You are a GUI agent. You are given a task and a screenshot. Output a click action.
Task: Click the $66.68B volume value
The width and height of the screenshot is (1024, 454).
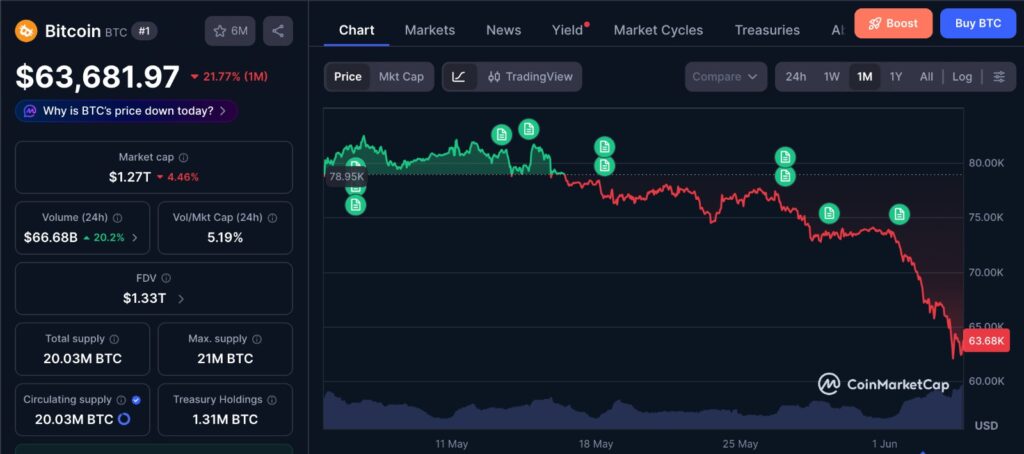(50, 238)
